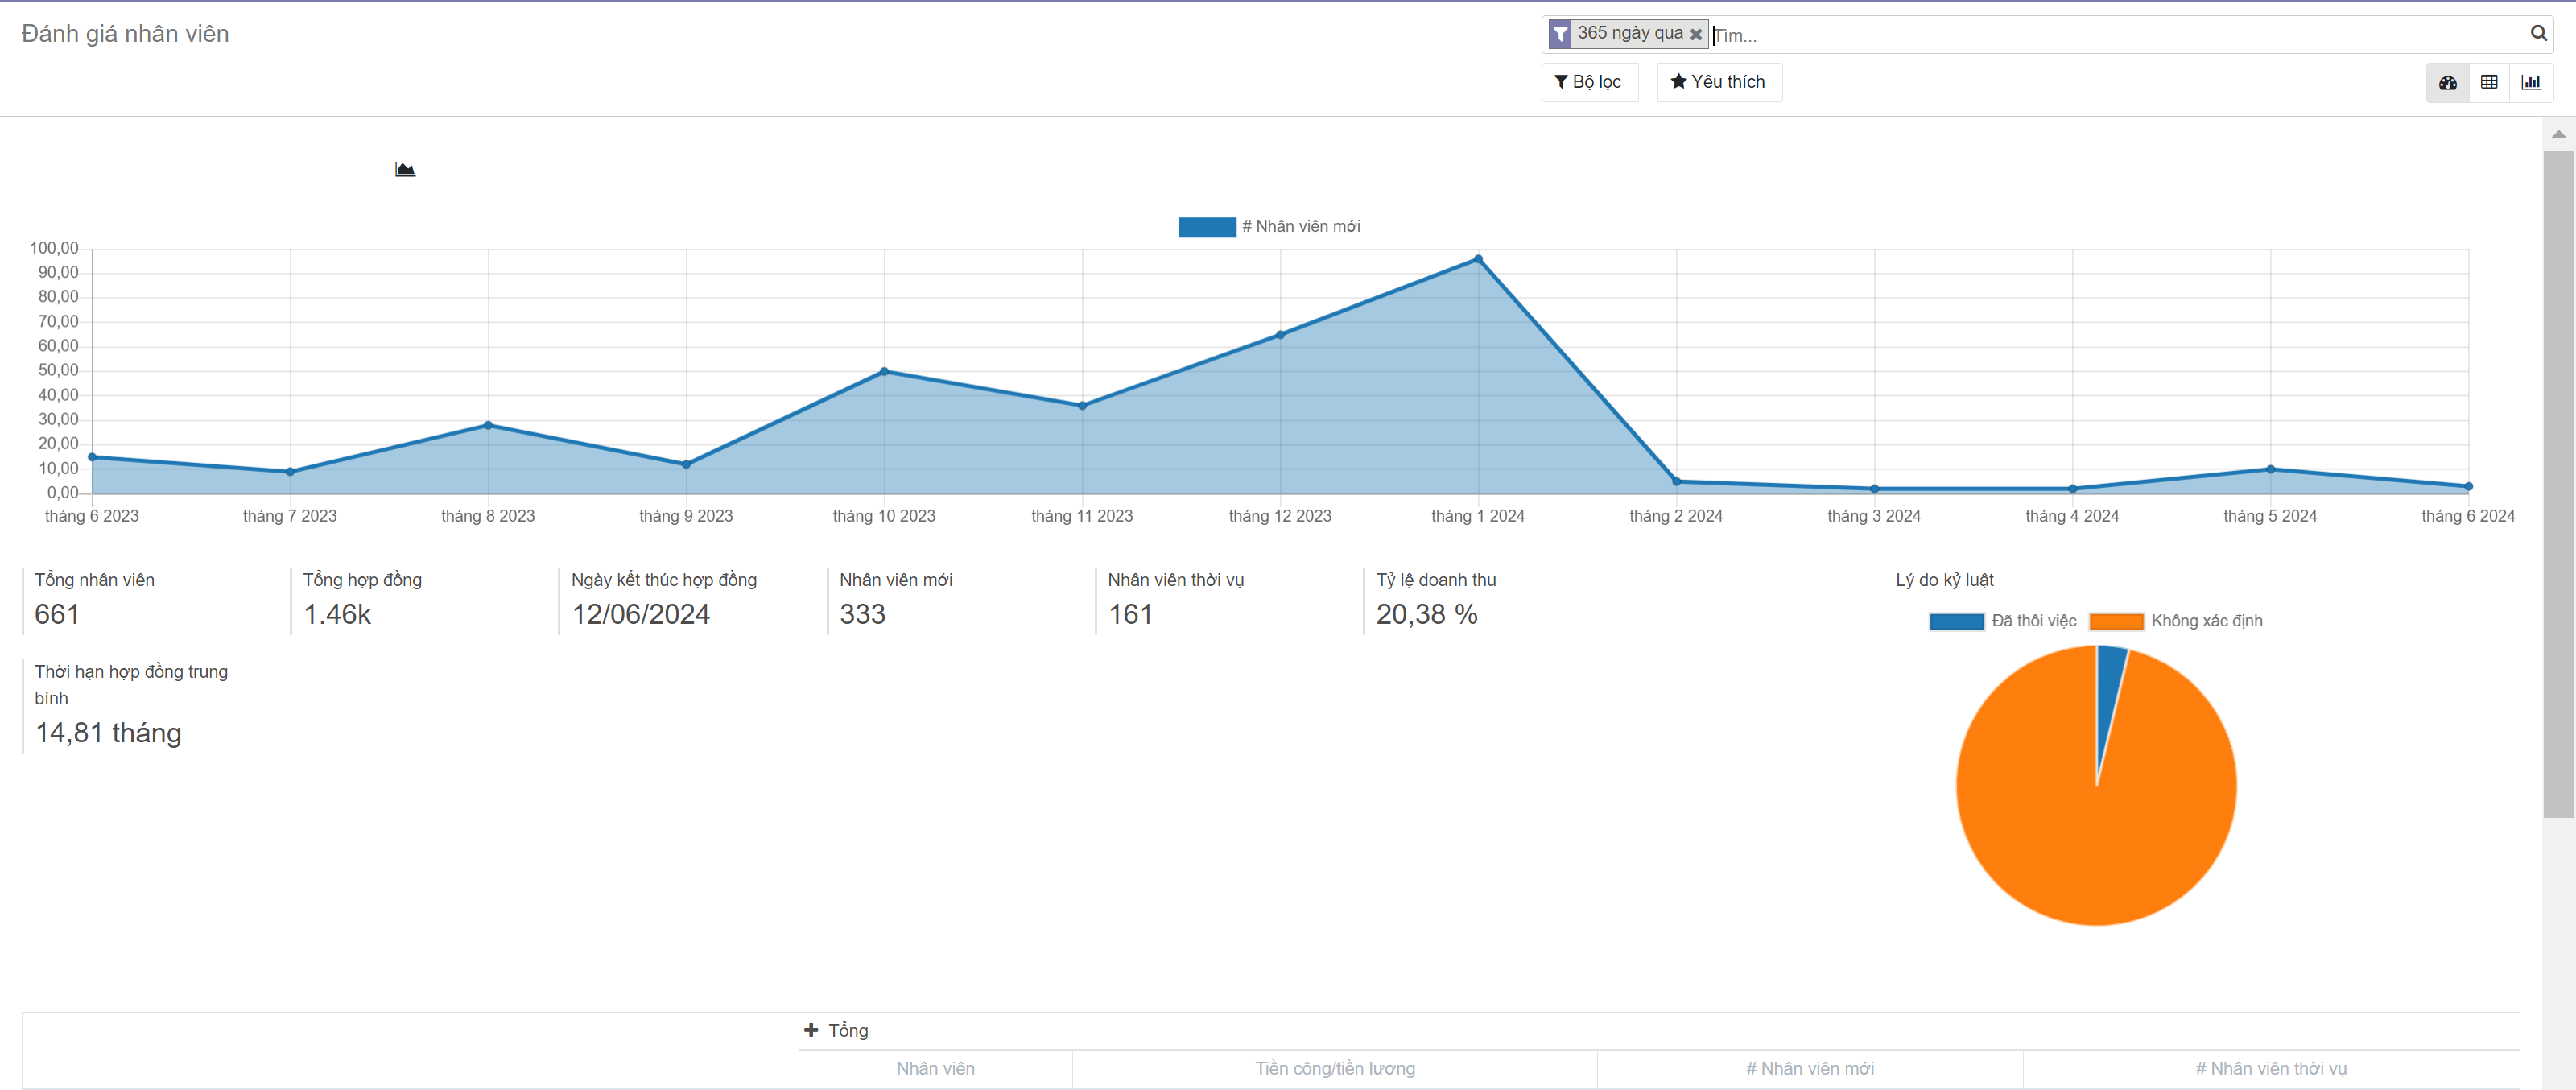Switch to pivot table view icon
The width and height of the screenshot is (2576, 1090).
(x=2489, y=83)
